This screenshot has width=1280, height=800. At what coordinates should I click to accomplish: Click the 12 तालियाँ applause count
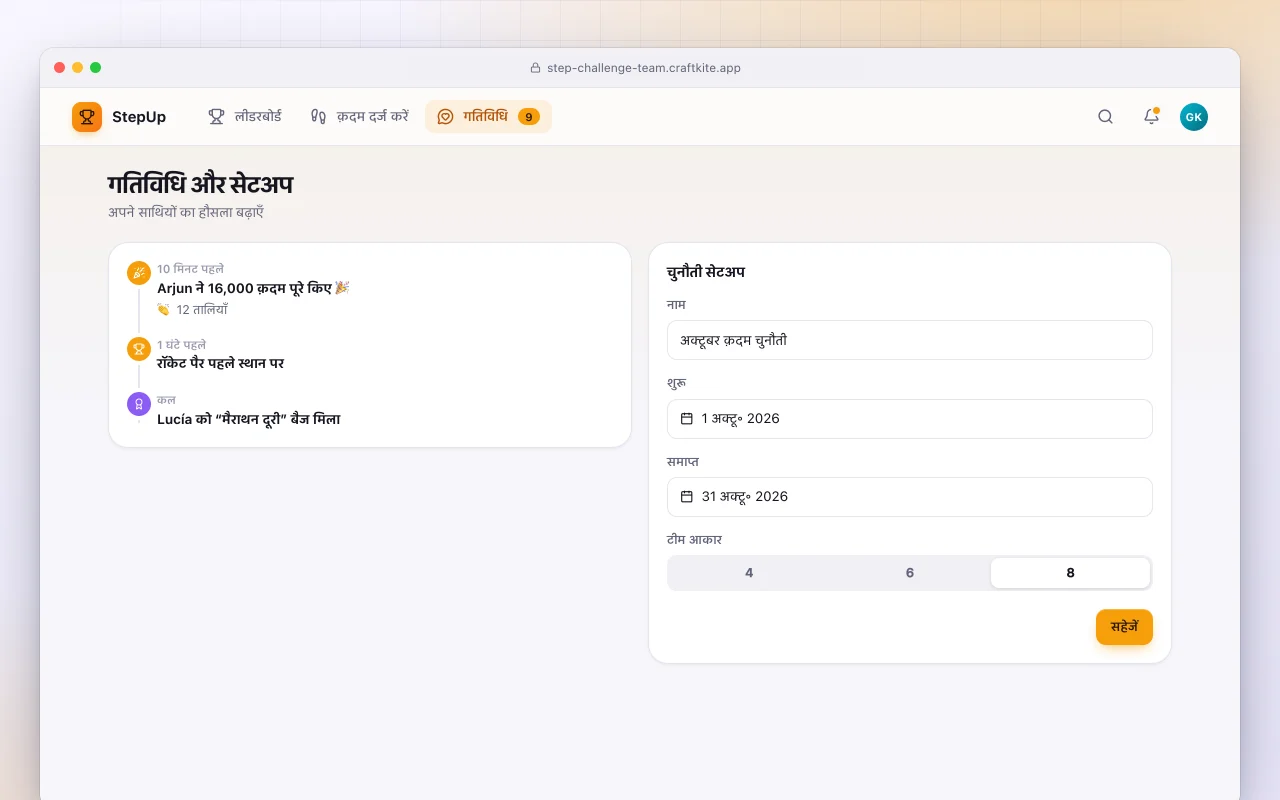coord(202,310)
